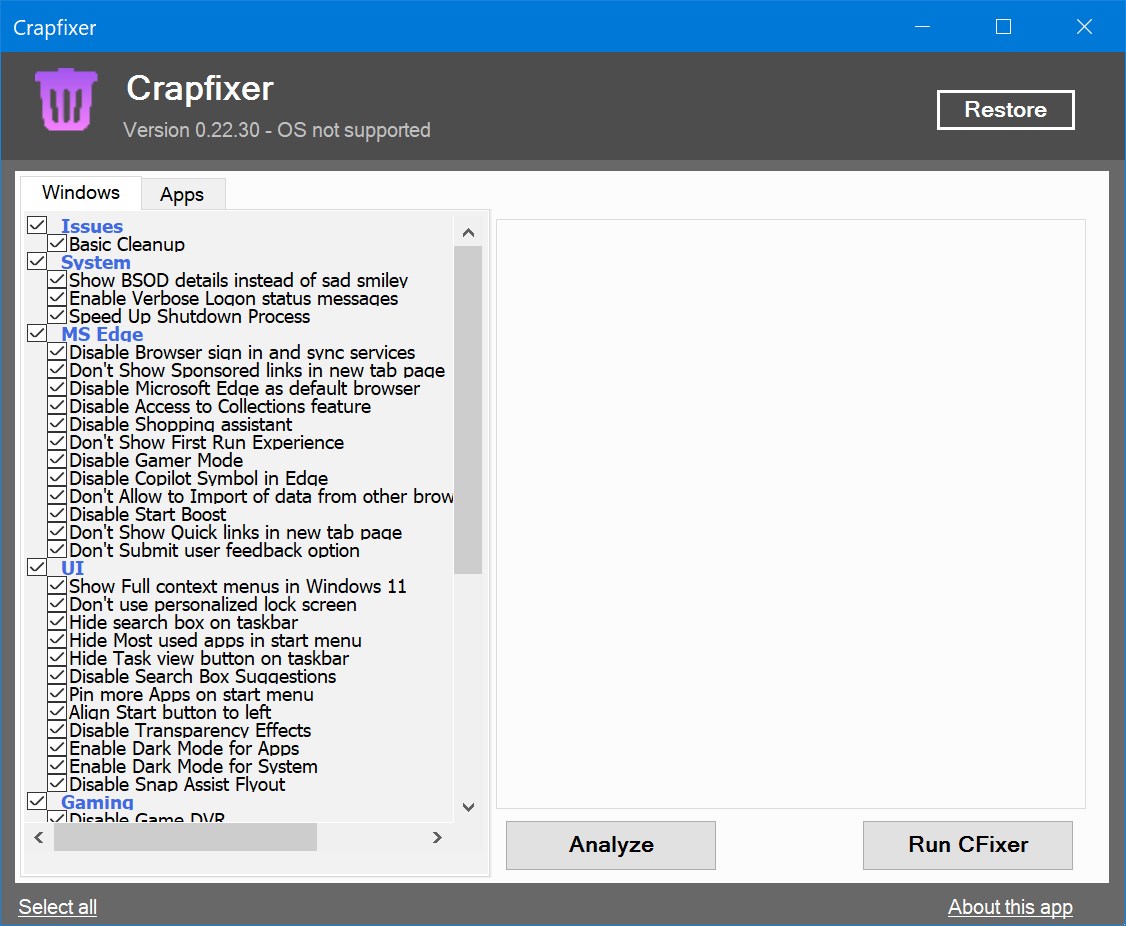Viewport: 1126px width, 926px height.
Task: Switch to the Apps tab
Action: coord(183,194)
